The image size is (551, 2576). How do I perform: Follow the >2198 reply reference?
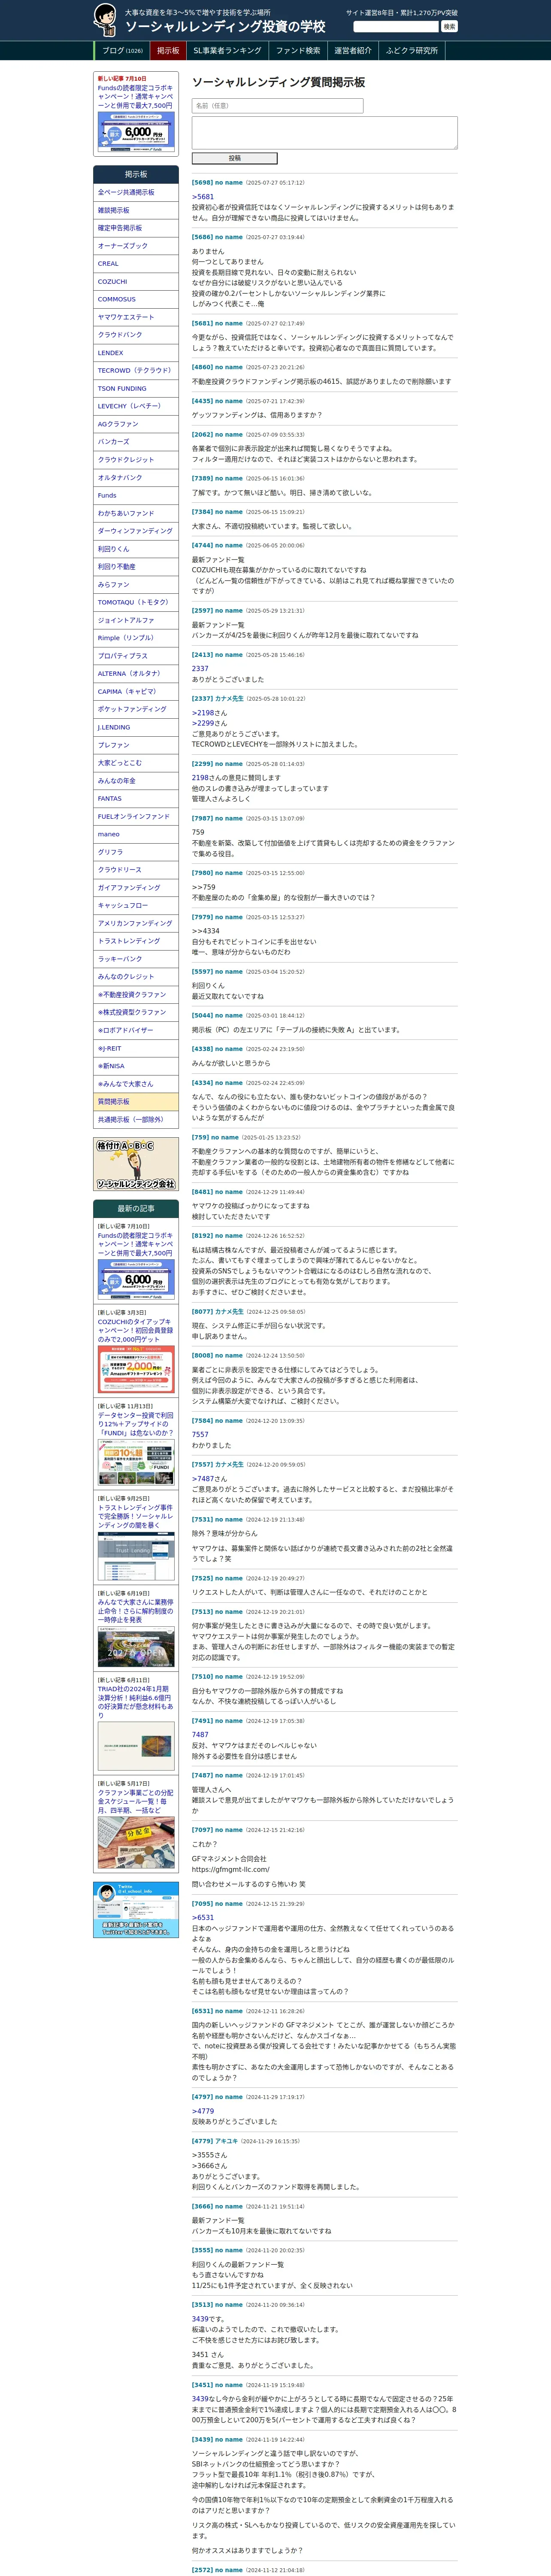click(x=203, y=713)
